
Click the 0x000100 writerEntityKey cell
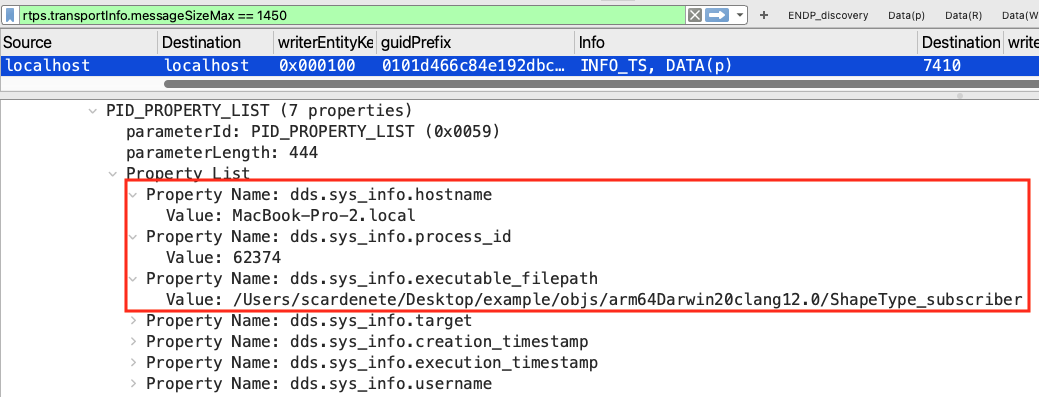coord(317,66)
